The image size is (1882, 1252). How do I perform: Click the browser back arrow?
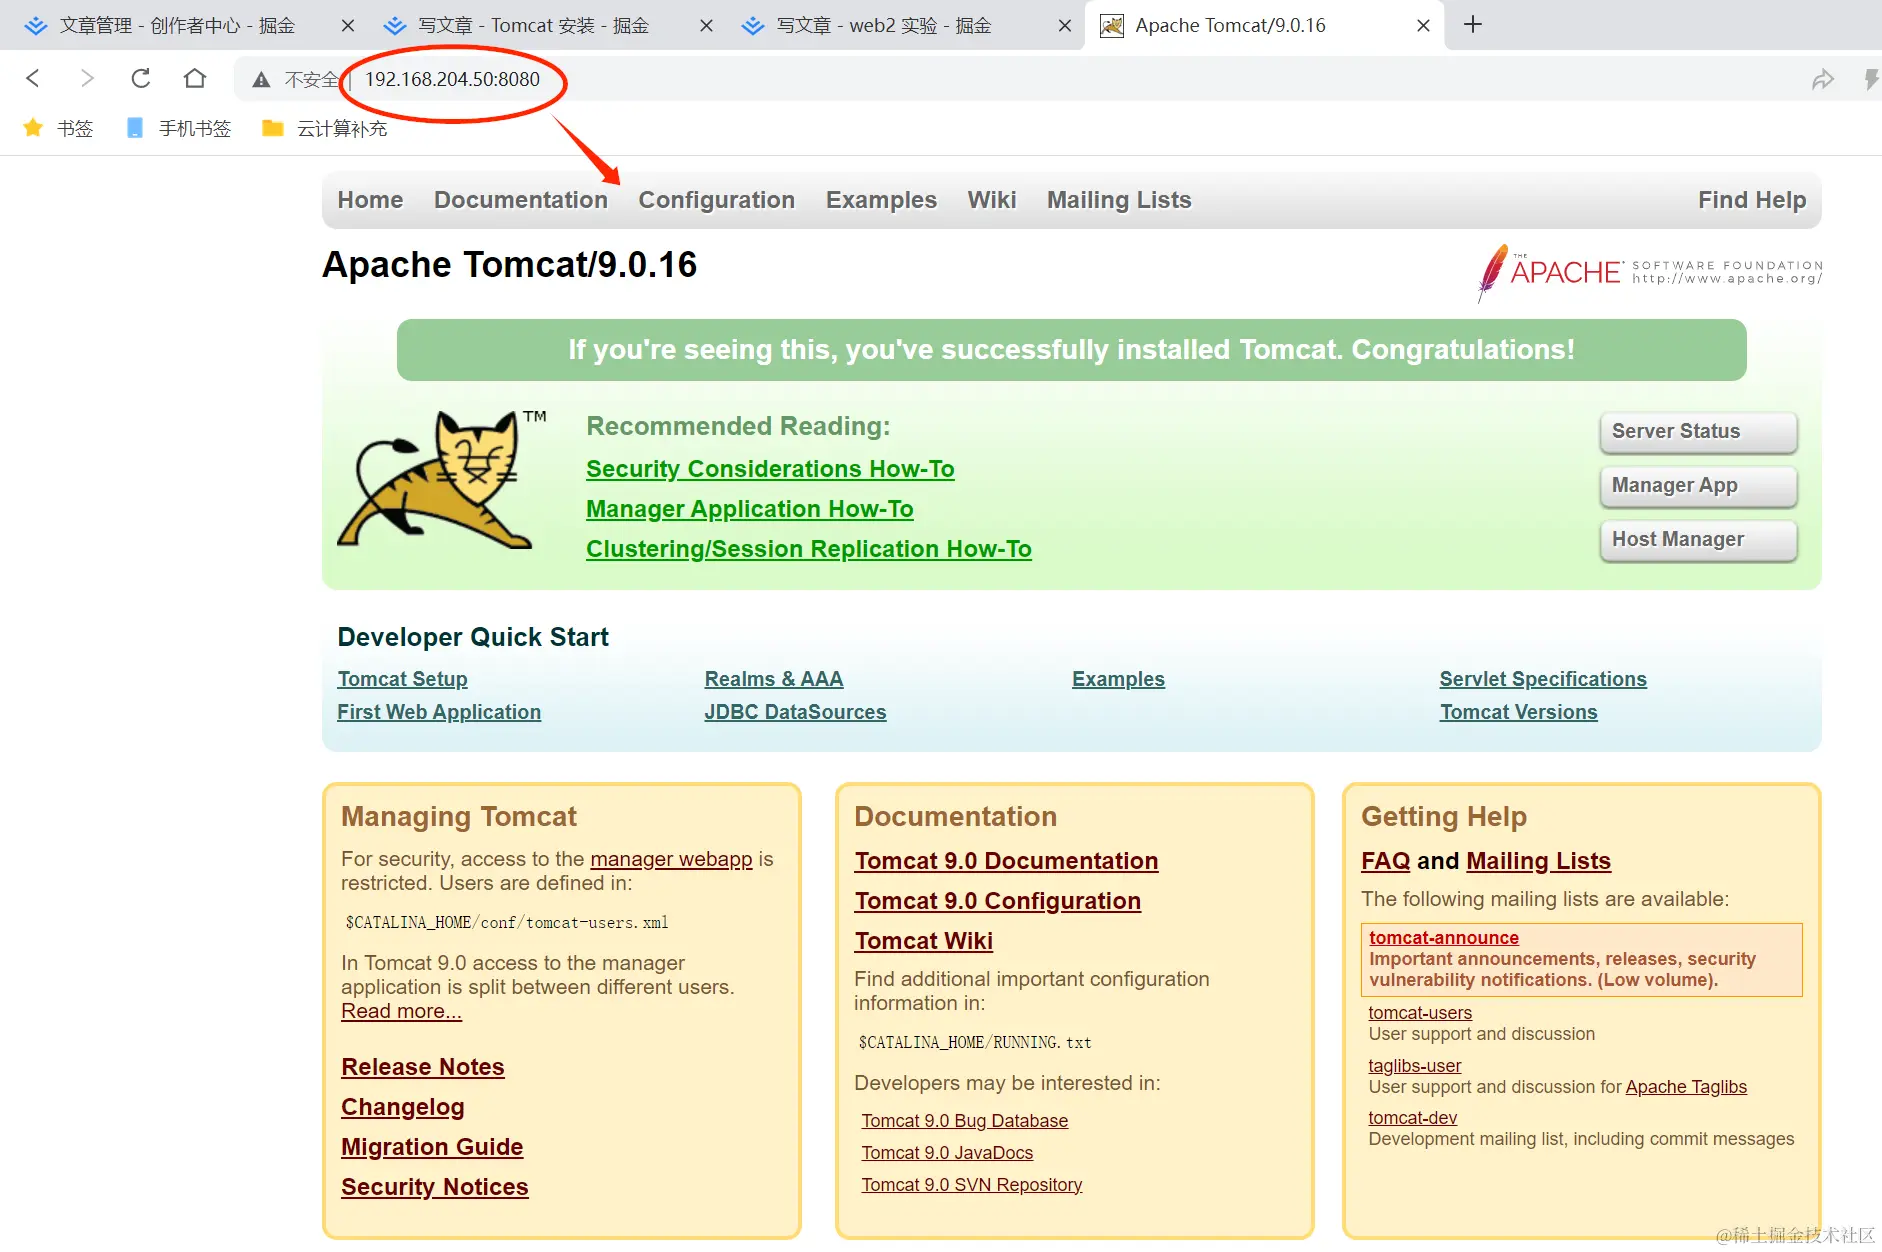[x=33, y=78]
